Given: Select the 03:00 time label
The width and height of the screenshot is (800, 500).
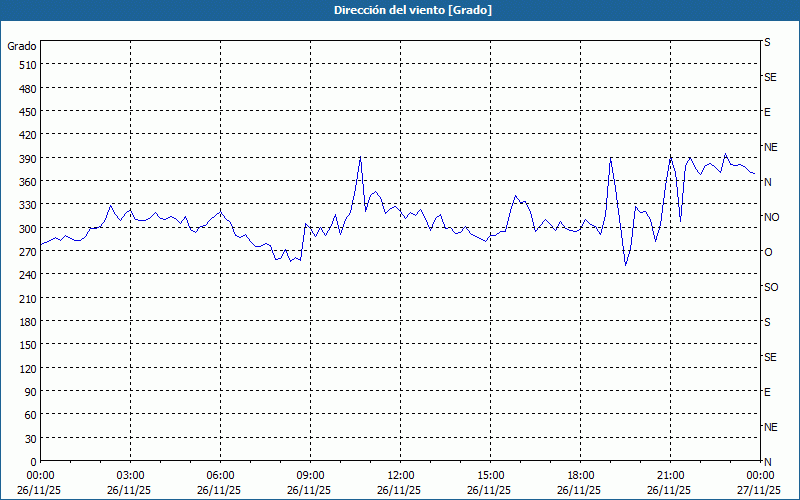Looking at the screenshot, I should [130, 476].
